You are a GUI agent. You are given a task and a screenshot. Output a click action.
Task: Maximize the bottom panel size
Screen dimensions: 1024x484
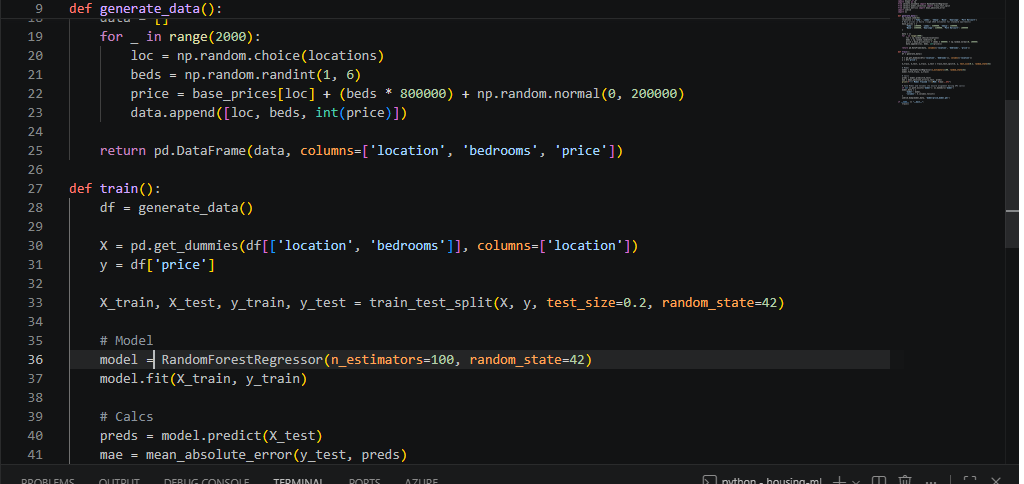click(x=970, y=481)
